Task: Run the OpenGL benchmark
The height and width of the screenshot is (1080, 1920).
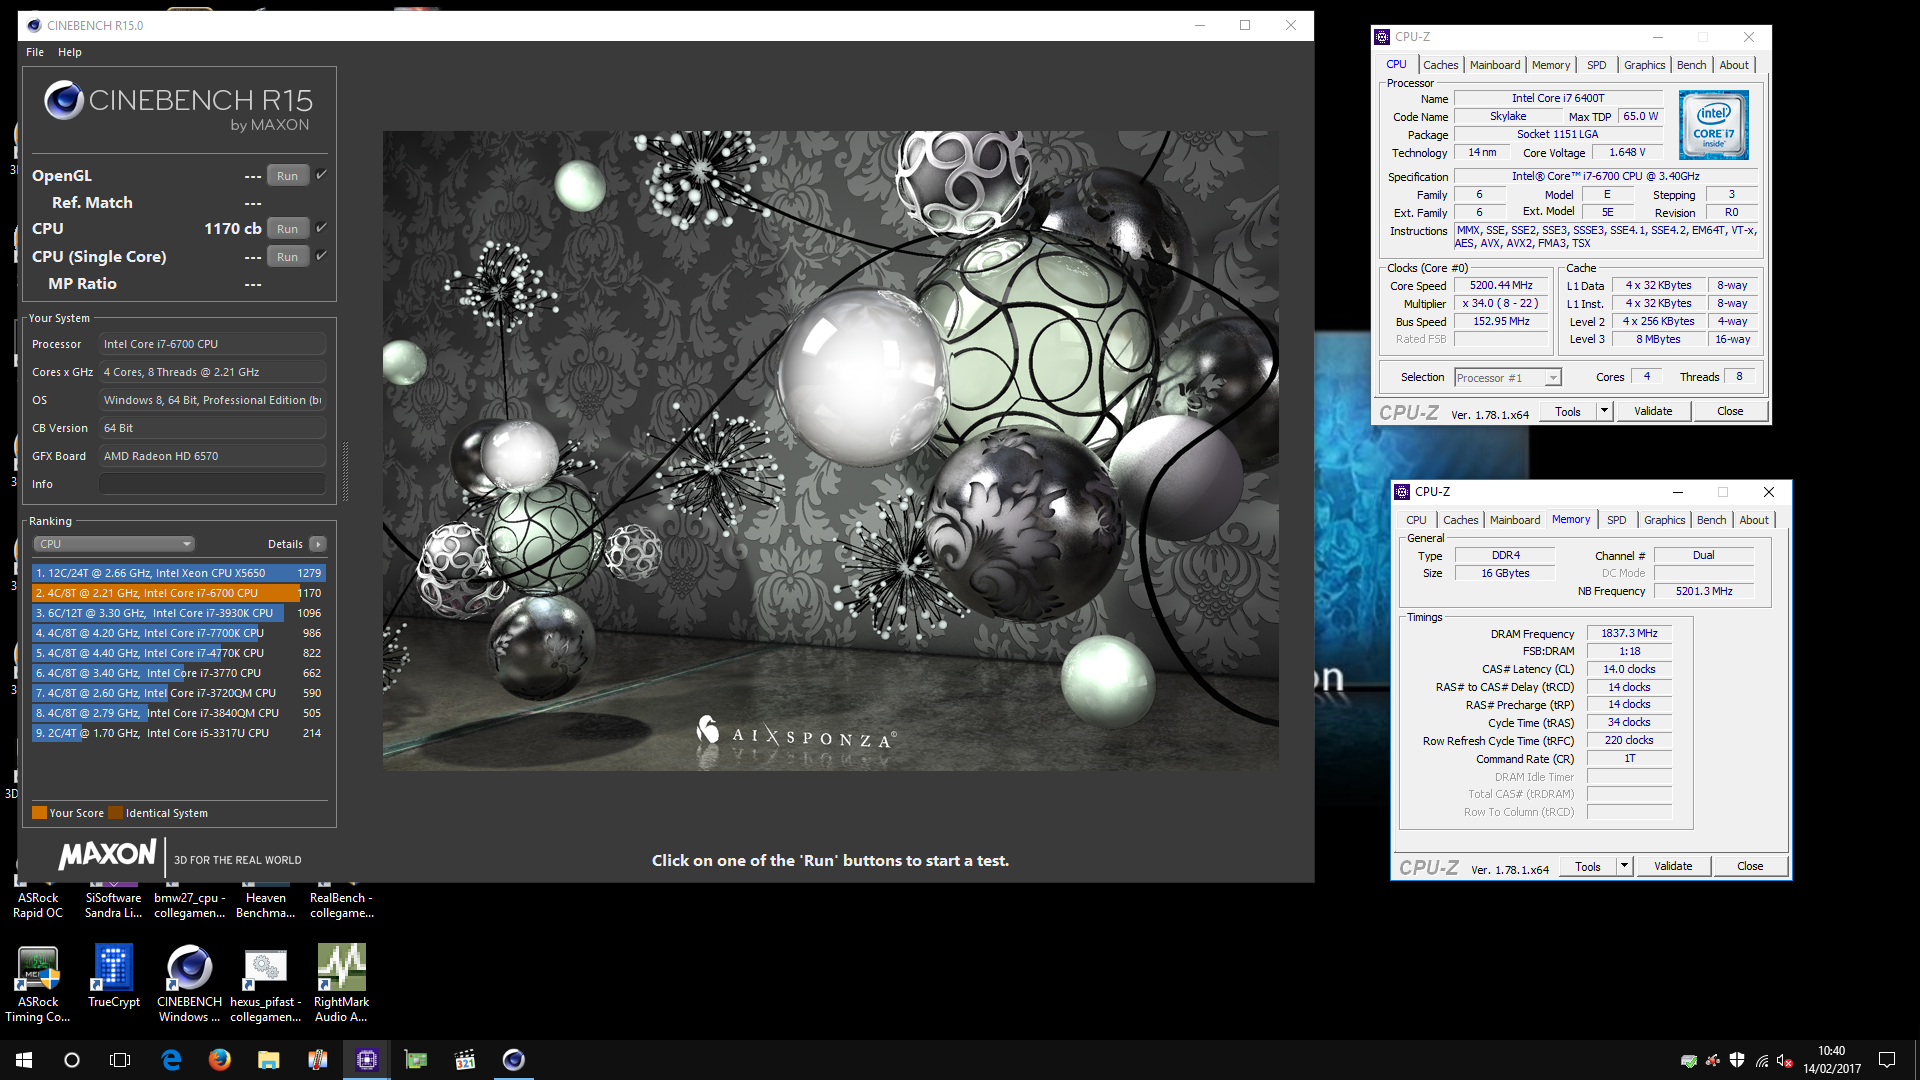Action: [x=288, y=176]
